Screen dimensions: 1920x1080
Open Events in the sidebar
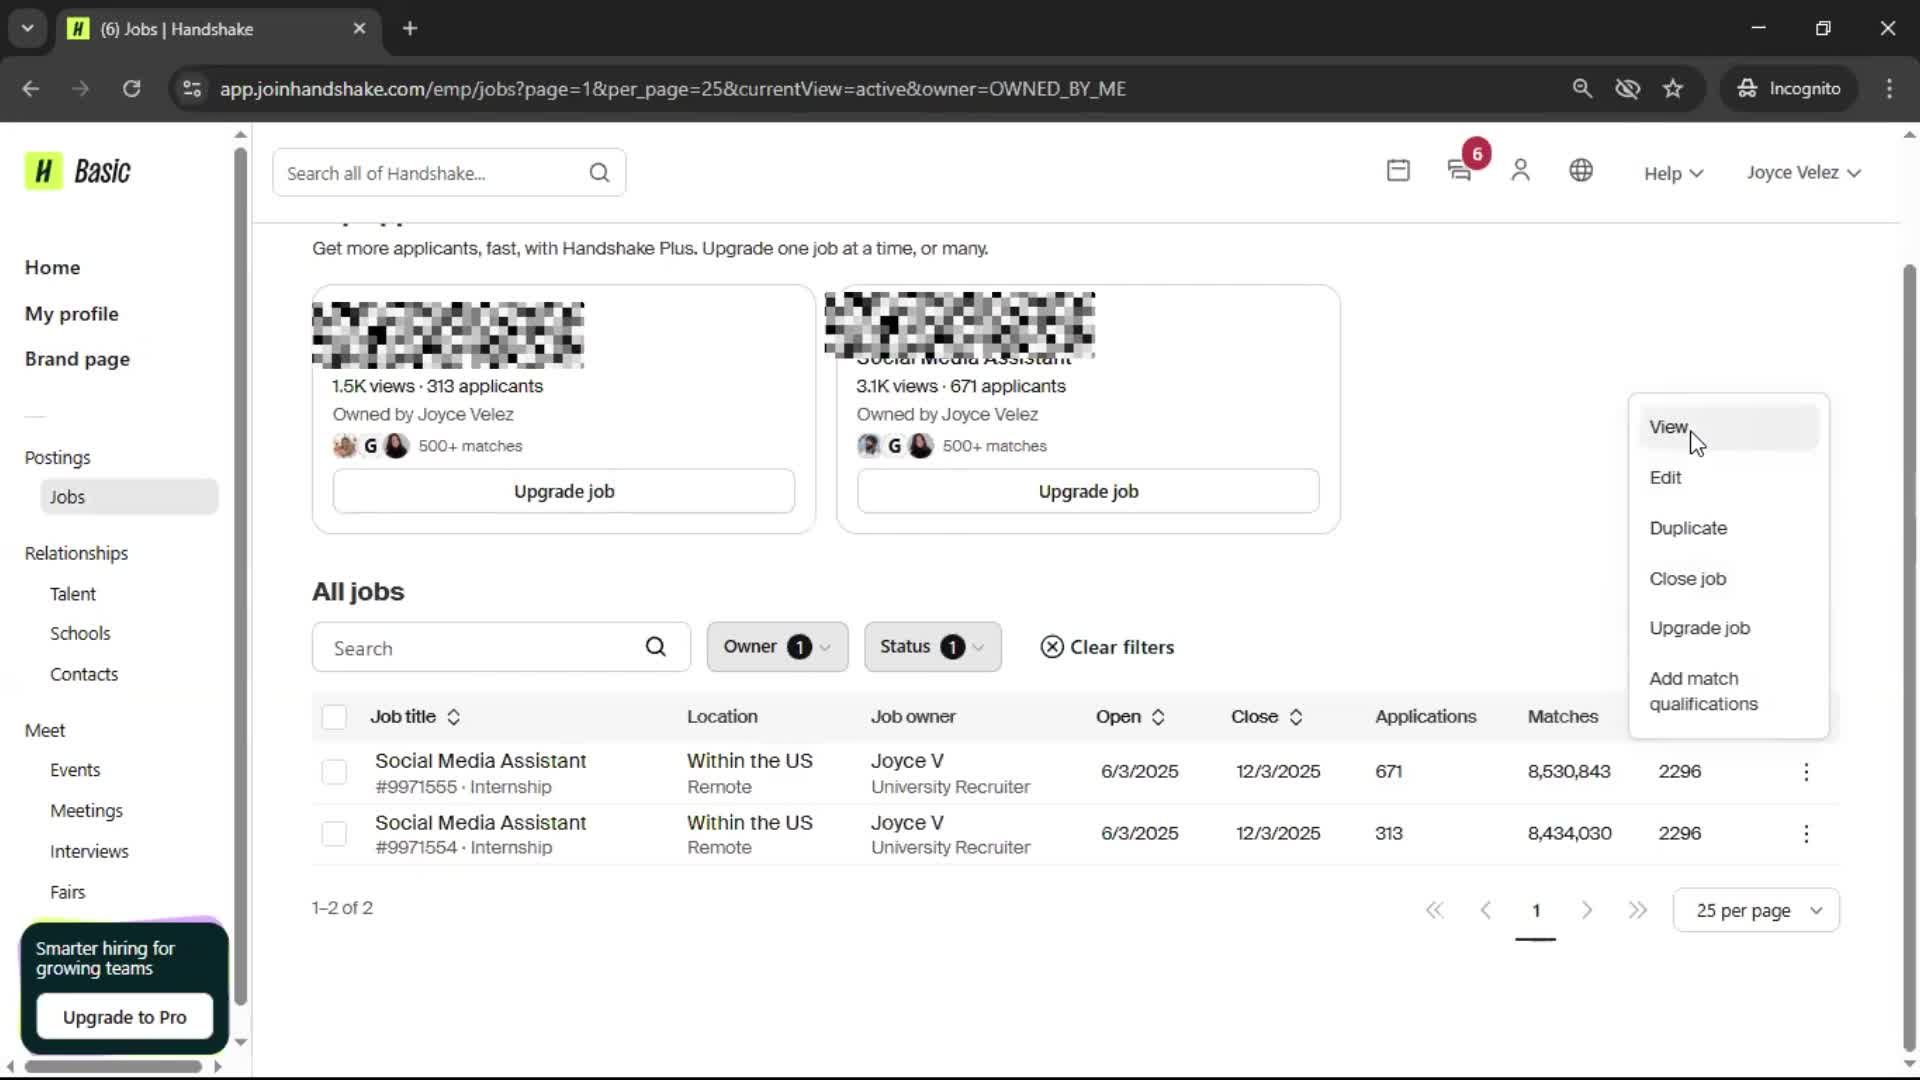point(75,770)
